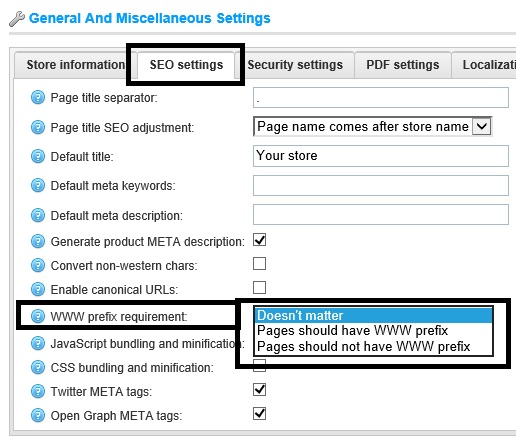Enable Convert non-western chars checkbox

click(259, 263)
